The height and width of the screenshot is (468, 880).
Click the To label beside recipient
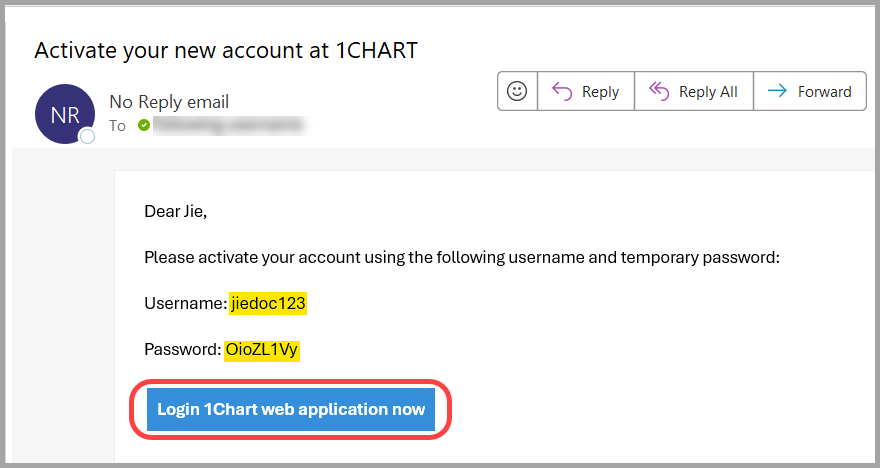click(117, 126)
